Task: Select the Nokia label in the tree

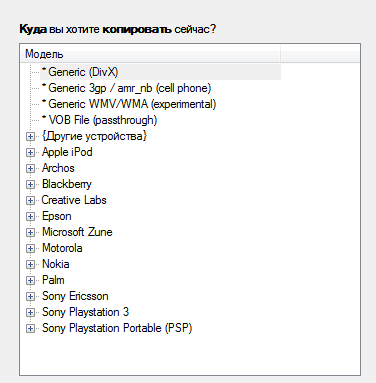Action: [56, 264]
